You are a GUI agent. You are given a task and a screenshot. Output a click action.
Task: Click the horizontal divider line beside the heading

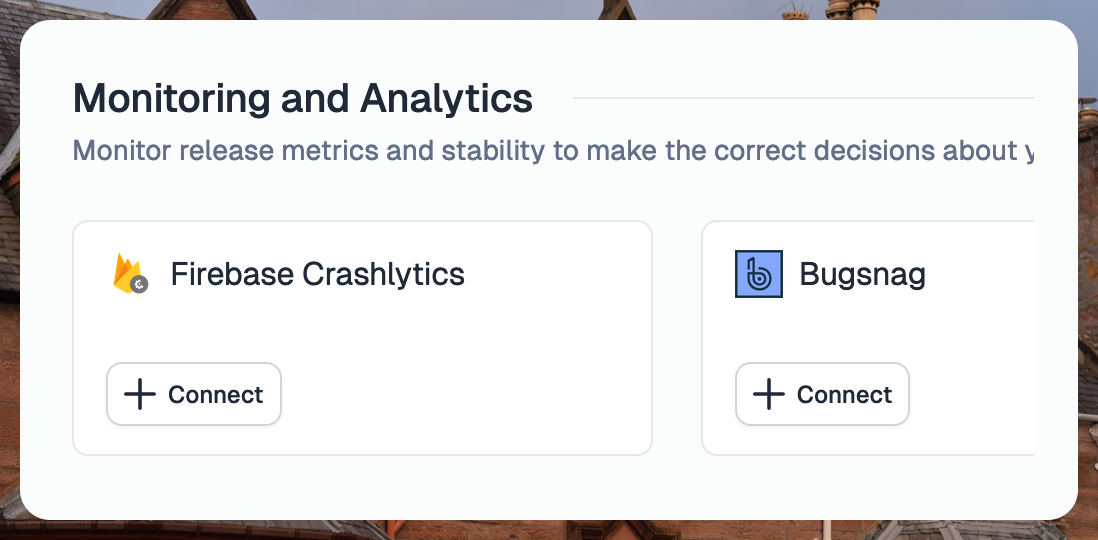(x=803, y=98)
